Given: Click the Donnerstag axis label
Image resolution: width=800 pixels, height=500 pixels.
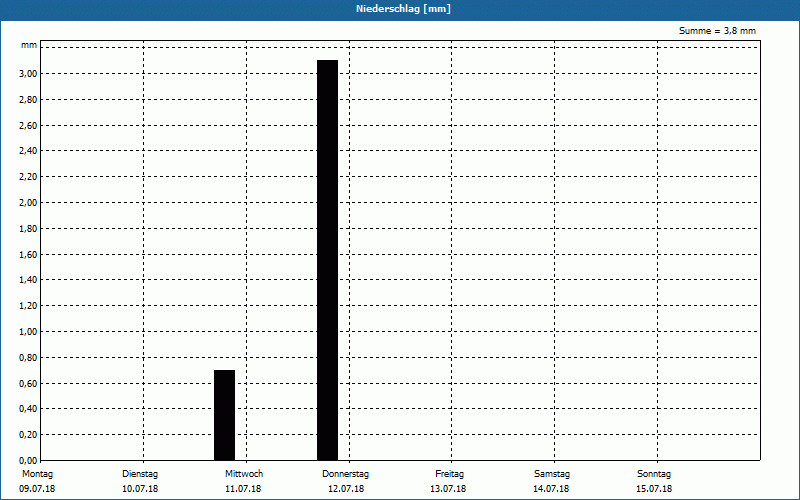Looking at the screenshot, I should point(345,474).
